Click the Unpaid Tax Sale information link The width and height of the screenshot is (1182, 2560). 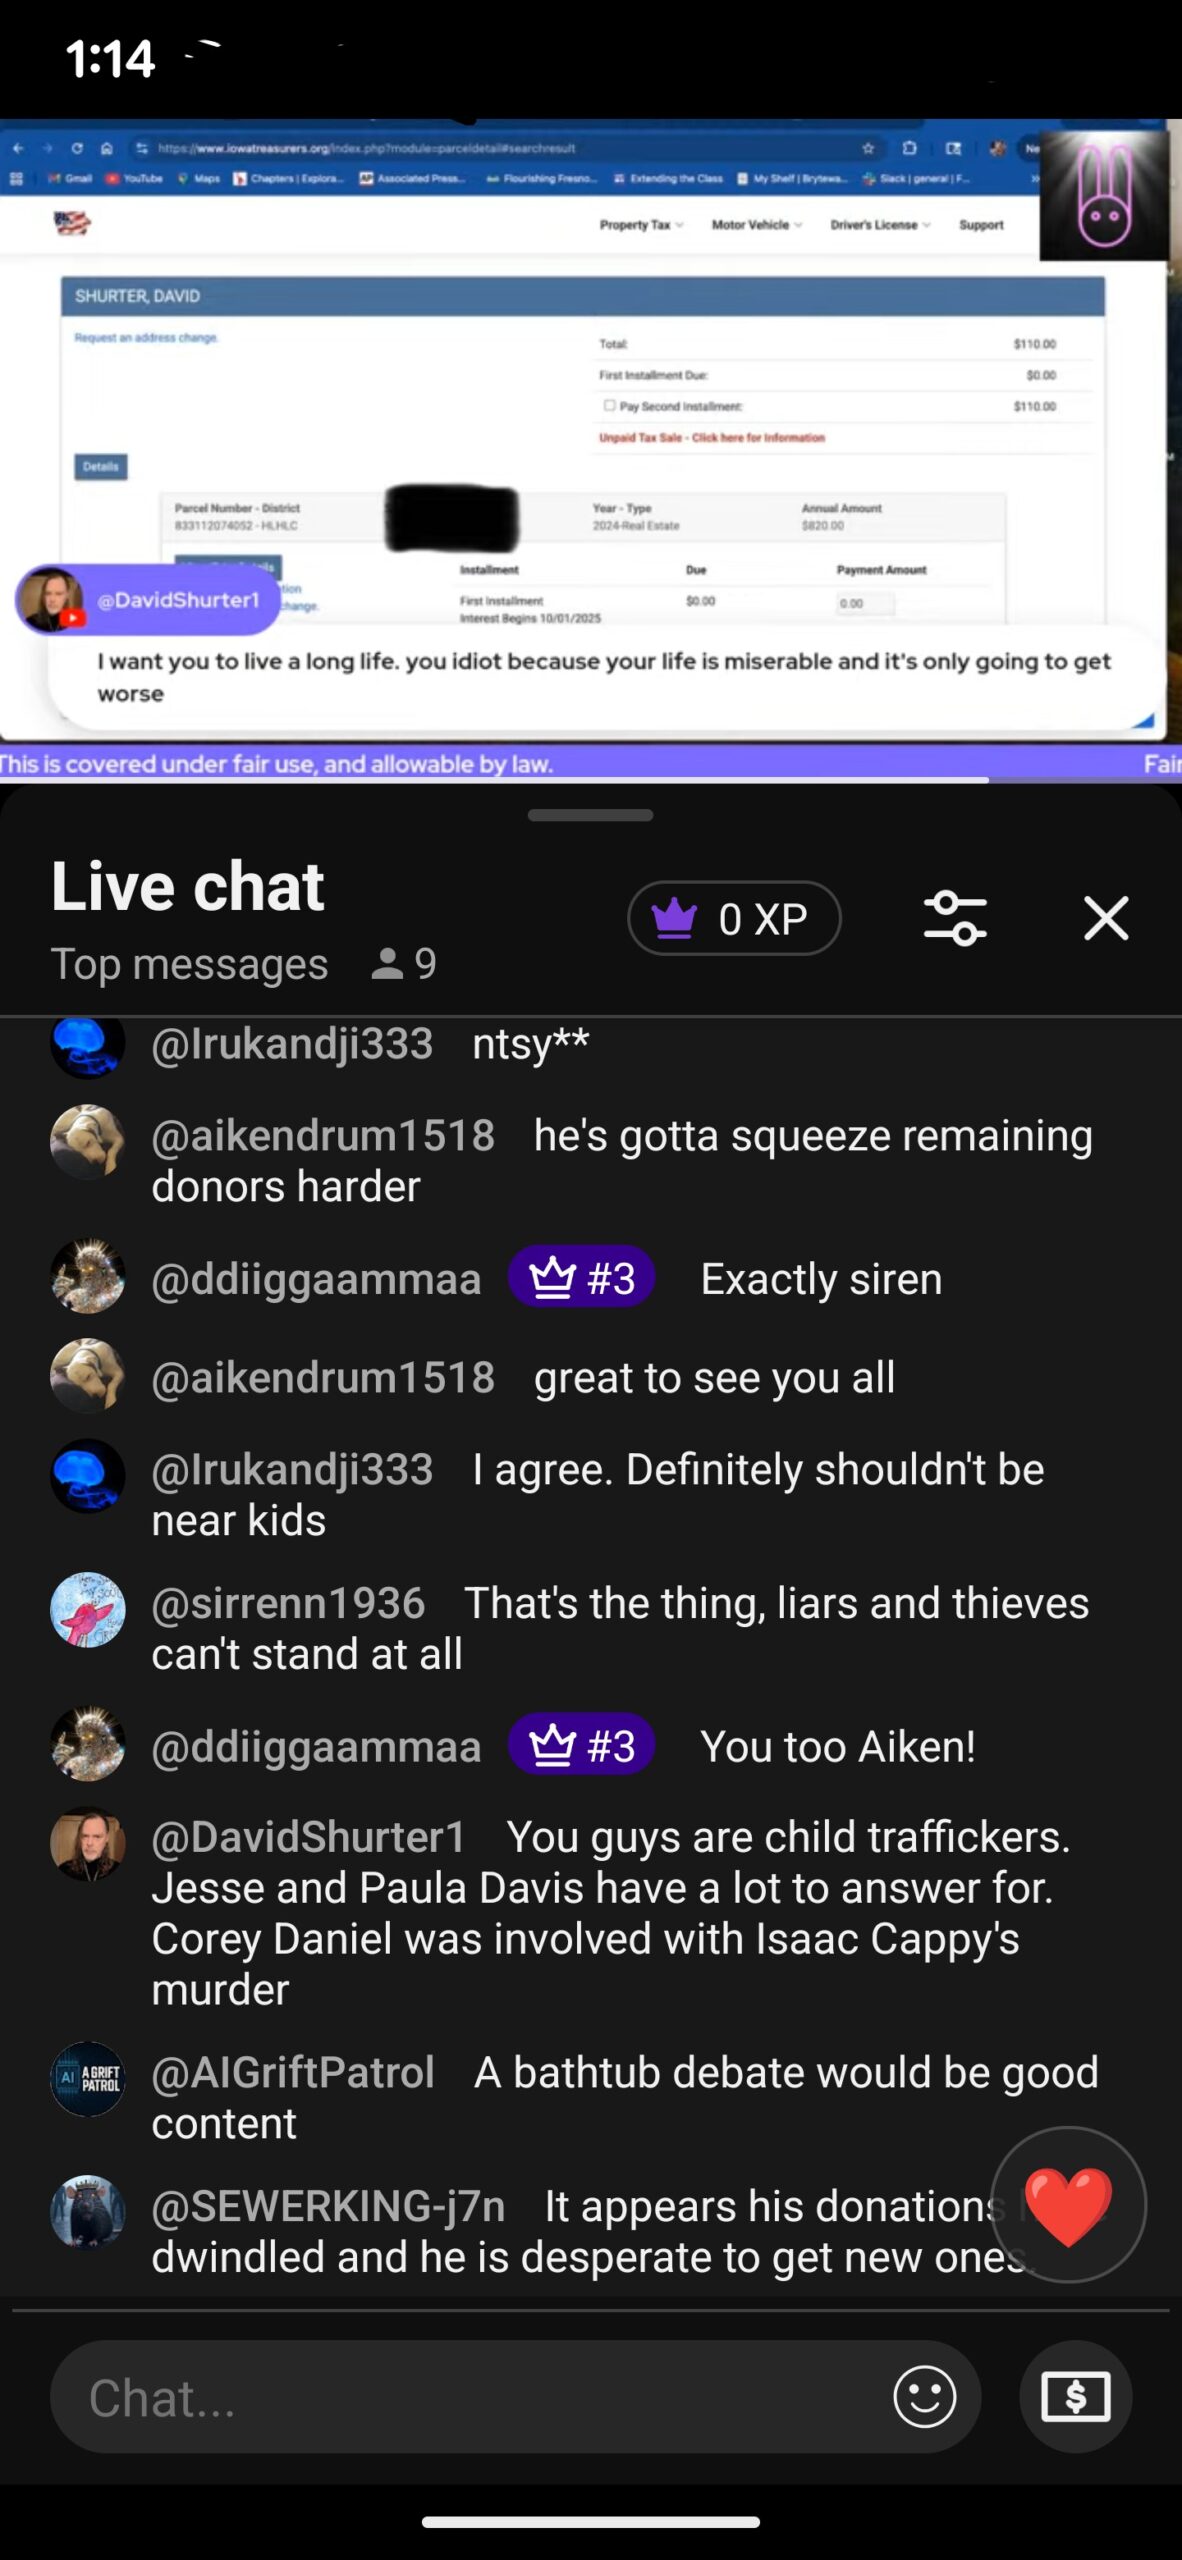712,437
